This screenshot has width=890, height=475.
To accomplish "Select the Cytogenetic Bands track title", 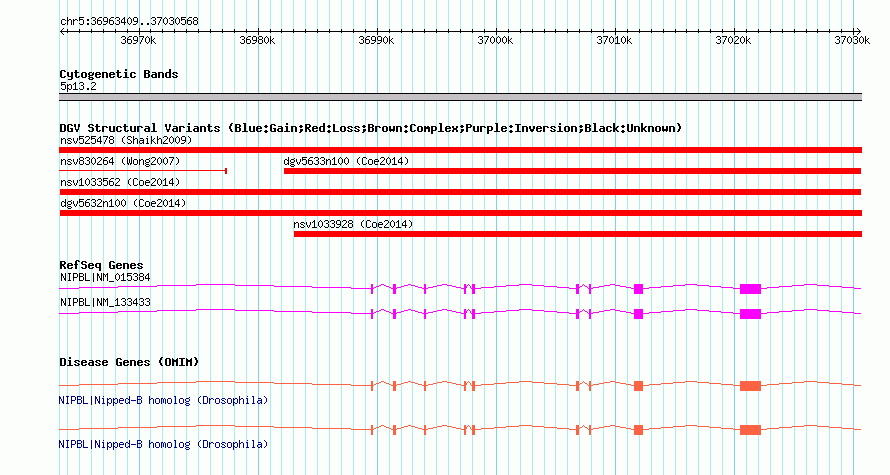I will pos(119,74).
